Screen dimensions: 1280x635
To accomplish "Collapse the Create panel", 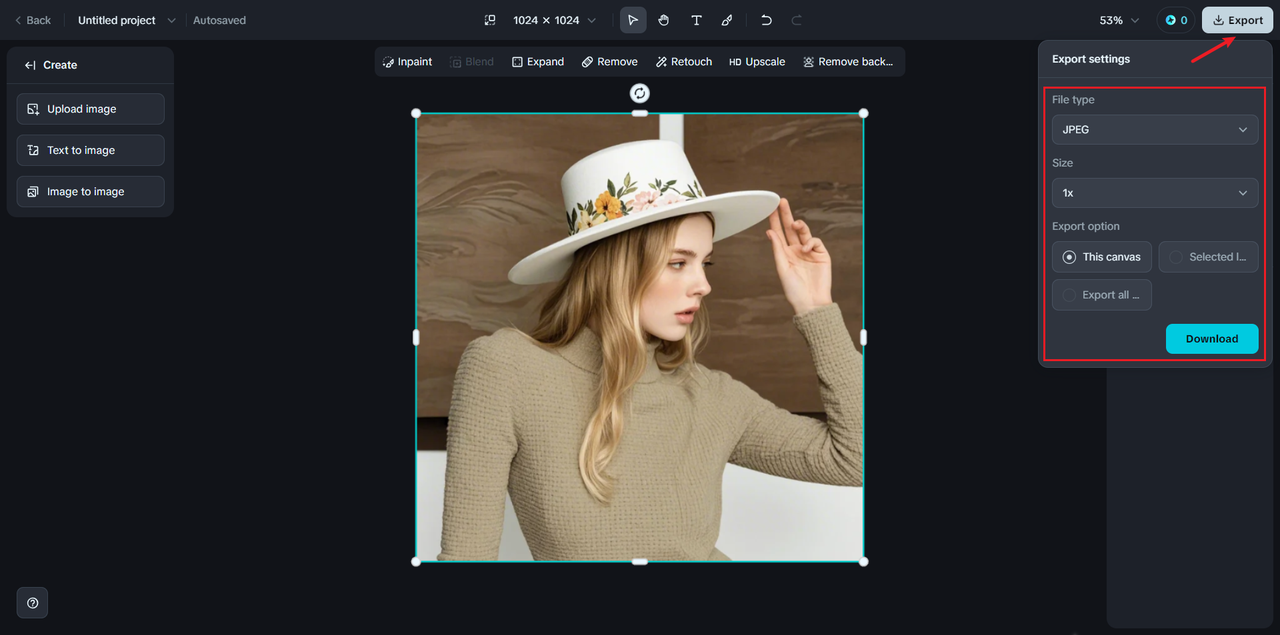I will (x=30, y=65).
